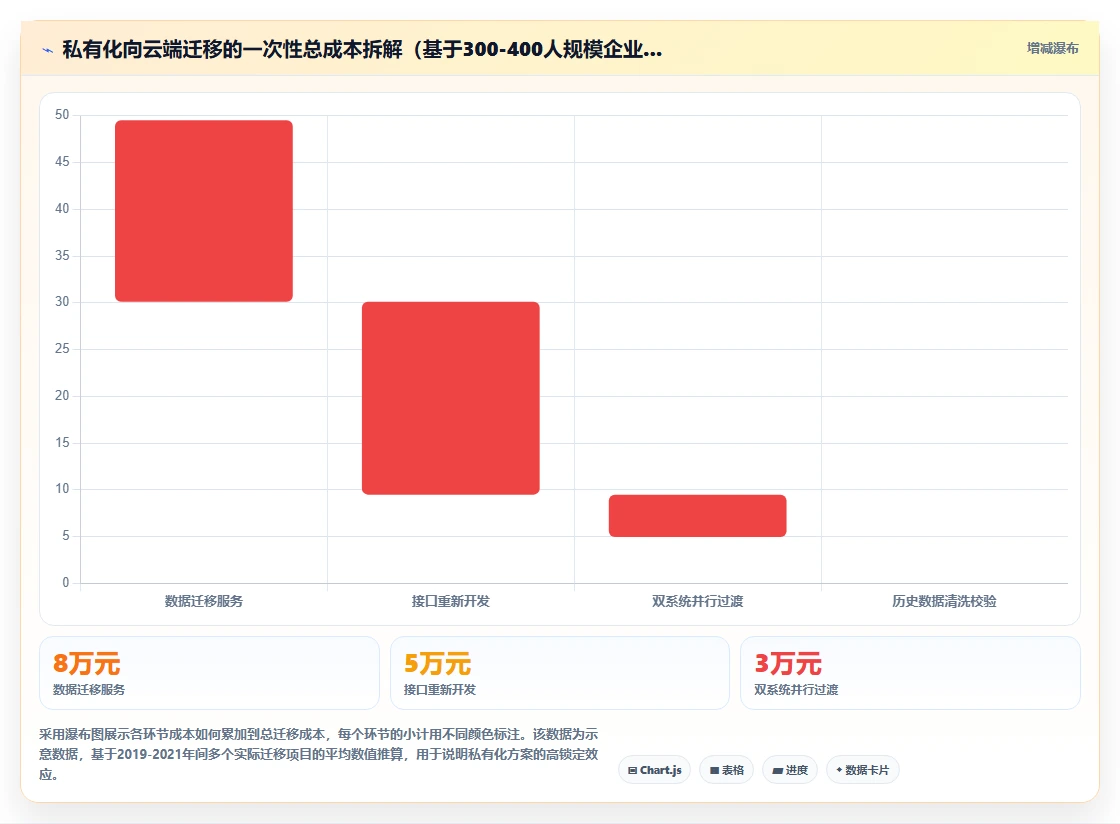Click the x-axis label 数据迁移服务
This screenshot has height=824, width=1120.
[204, 601]
